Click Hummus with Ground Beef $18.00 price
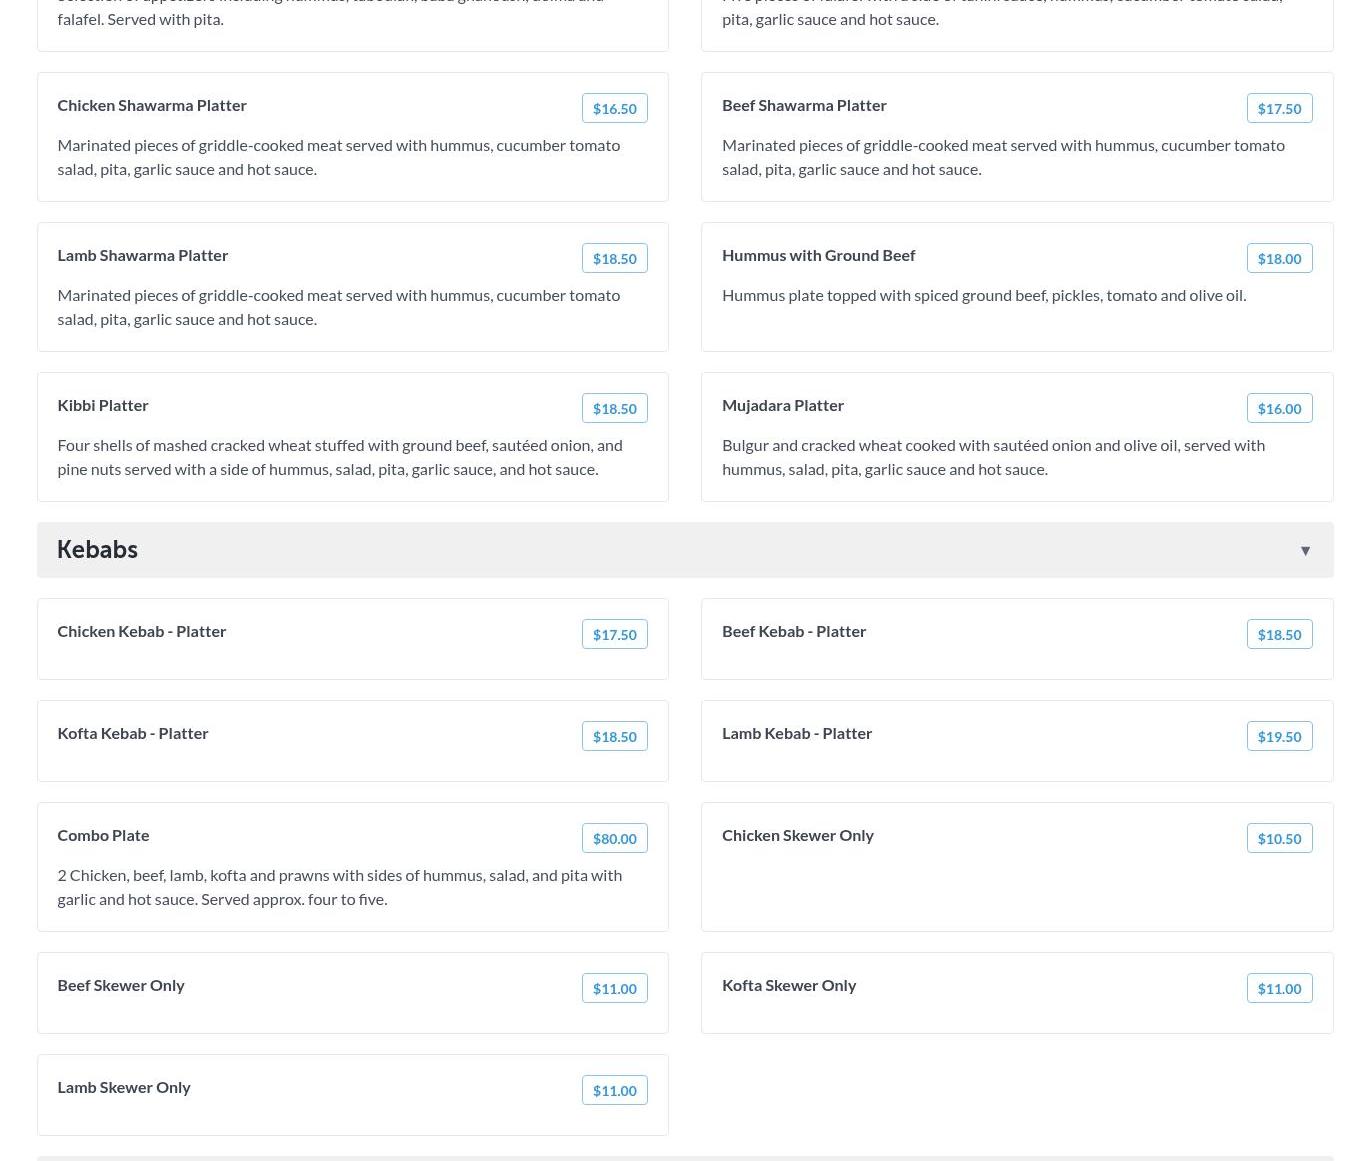This screenshot has height=1161, width=1370. tap(1279, 258)
